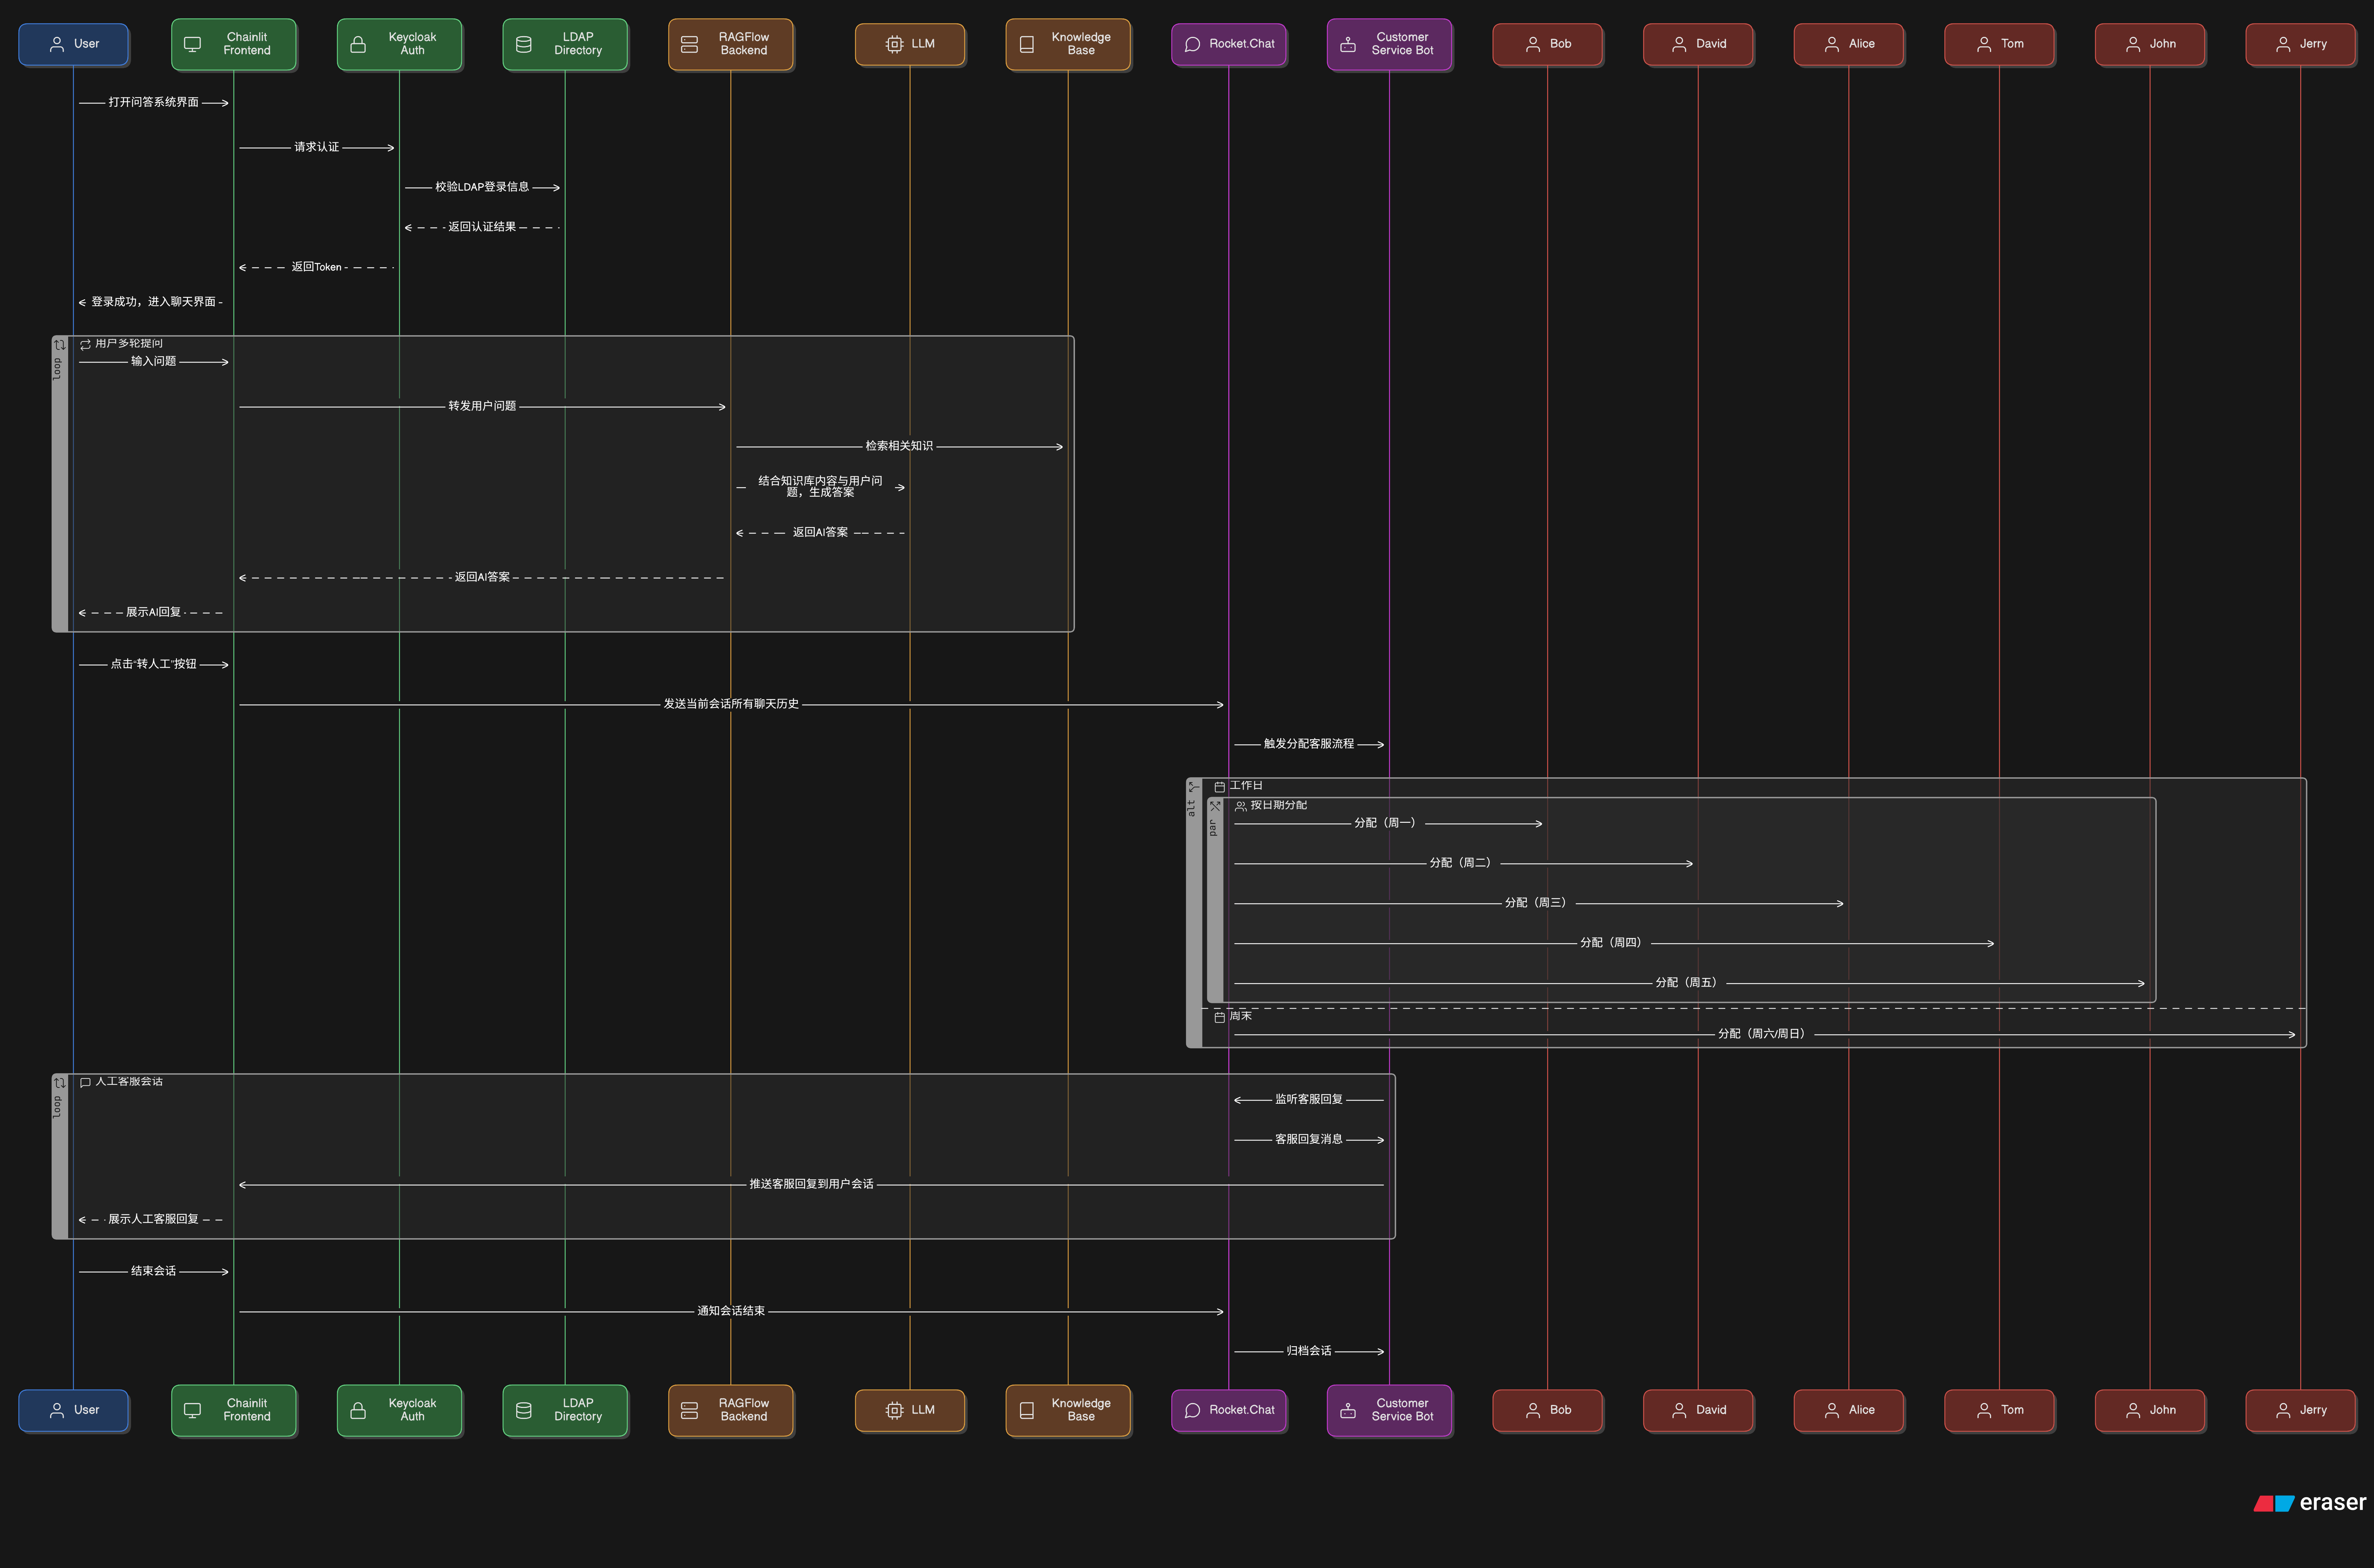Click the 人工客服会话 loop block title

pos(129,1082)
